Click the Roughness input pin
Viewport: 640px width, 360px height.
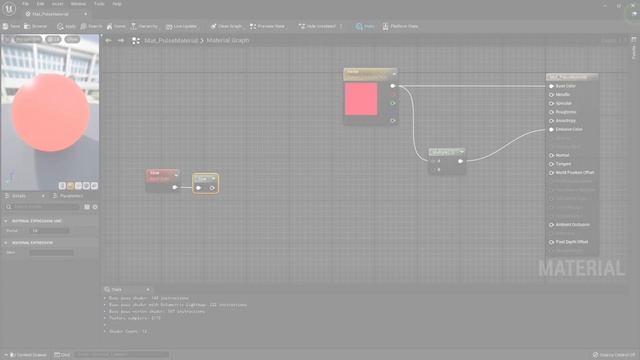coord(551,112)
